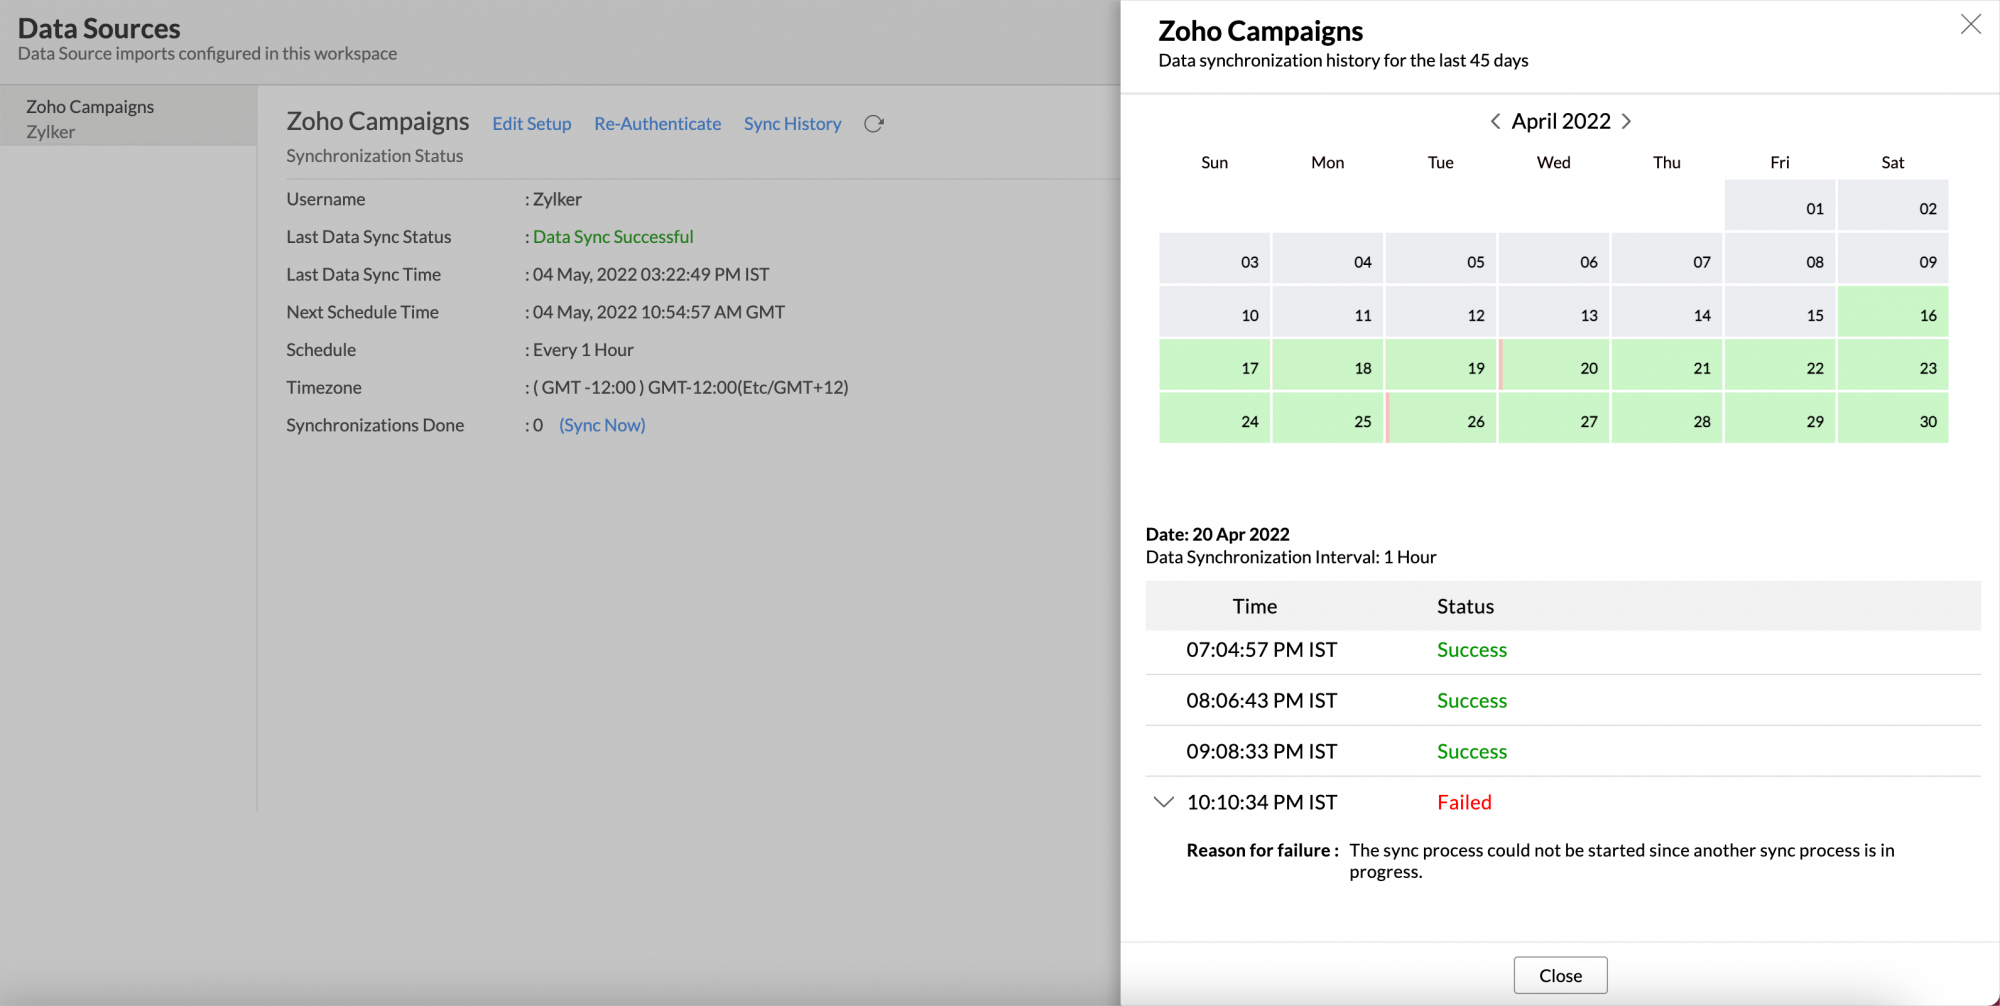Select April 16 in the calendar
The height and width of the screenshot is (1006, 2000).
click(x=1893, y=313)
